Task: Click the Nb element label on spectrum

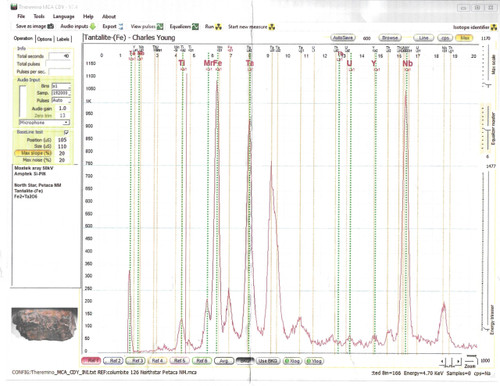Action: (407, 63)
